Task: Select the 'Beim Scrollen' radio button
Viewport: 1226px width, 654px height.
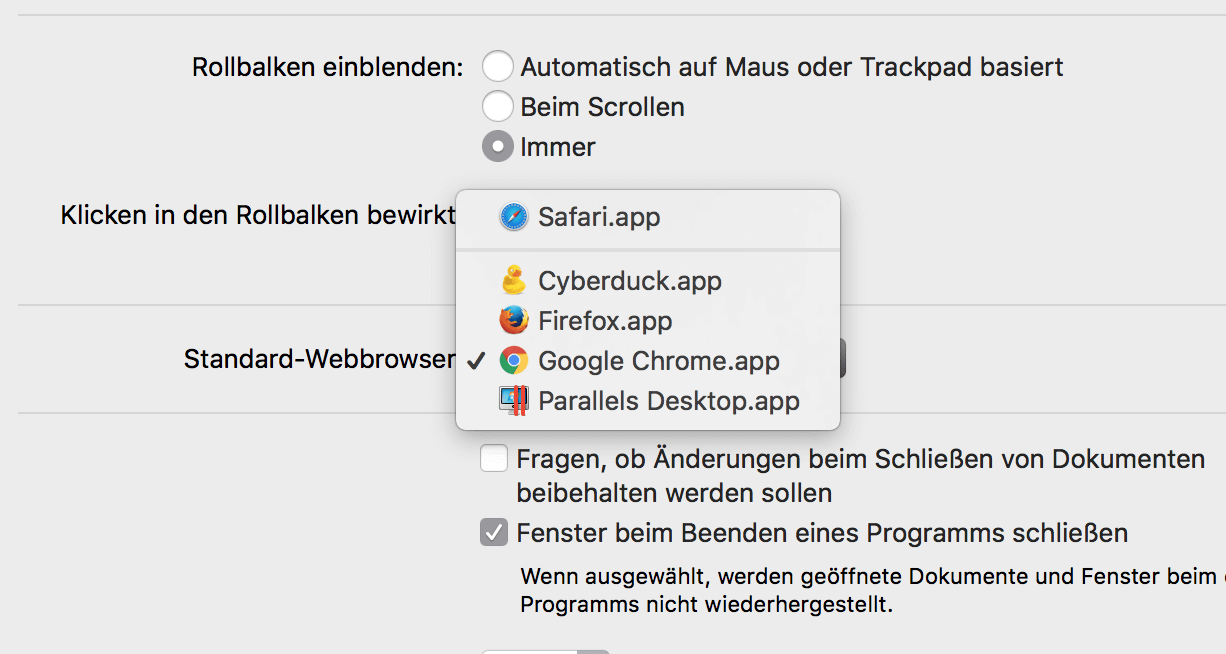Action: (498, 106)
